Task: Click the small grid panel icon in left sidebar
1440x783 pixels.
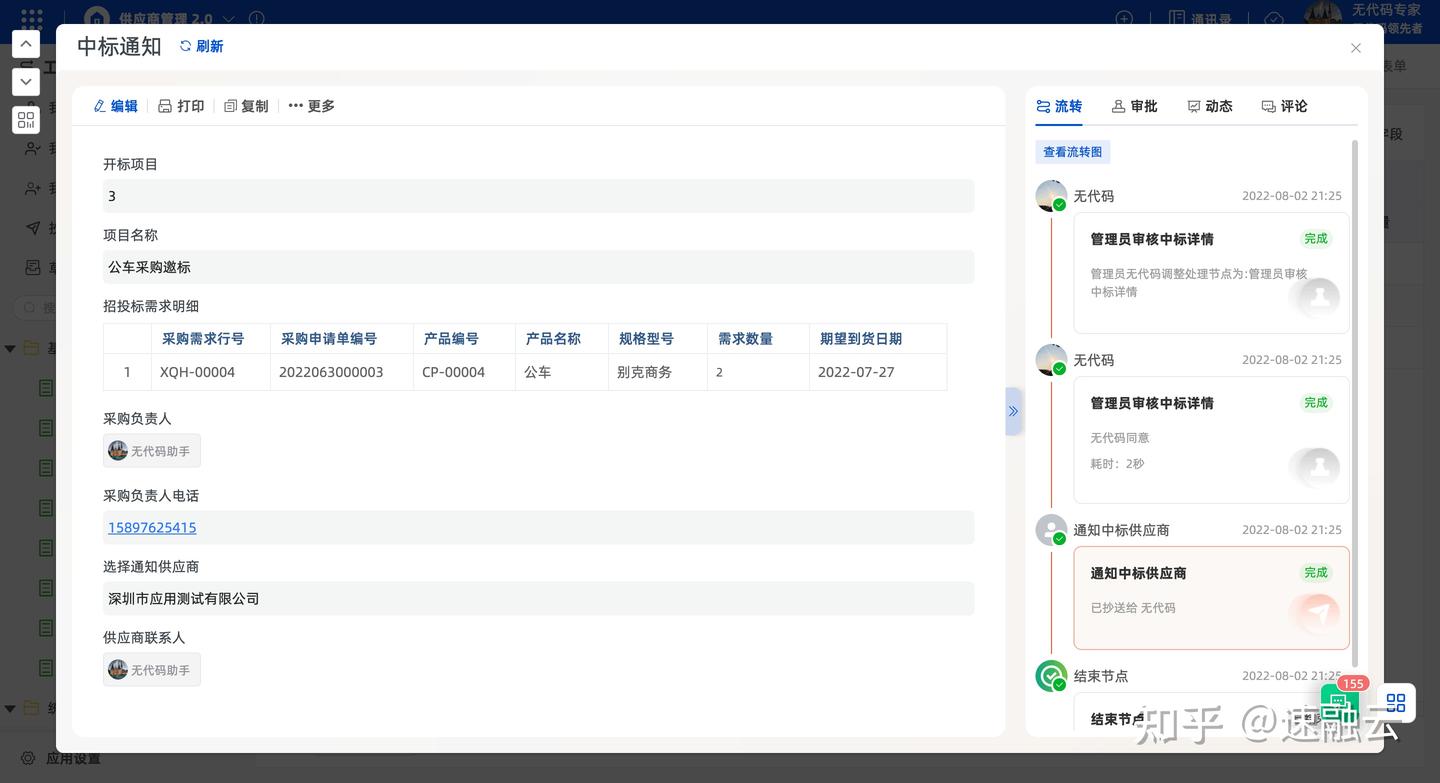Action: tap(25, 119)
